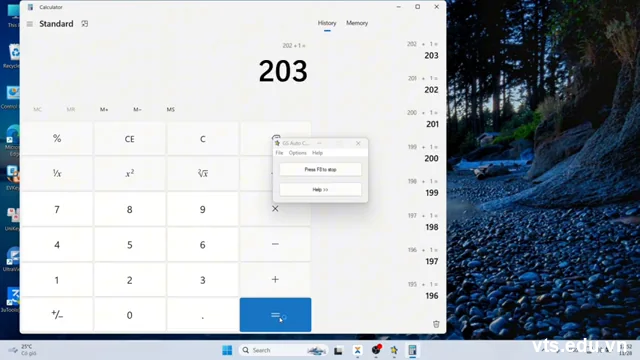This screenshot has height=360, width=640.
Task: Click digit 5 on the keypad
Action: (129, 244)
